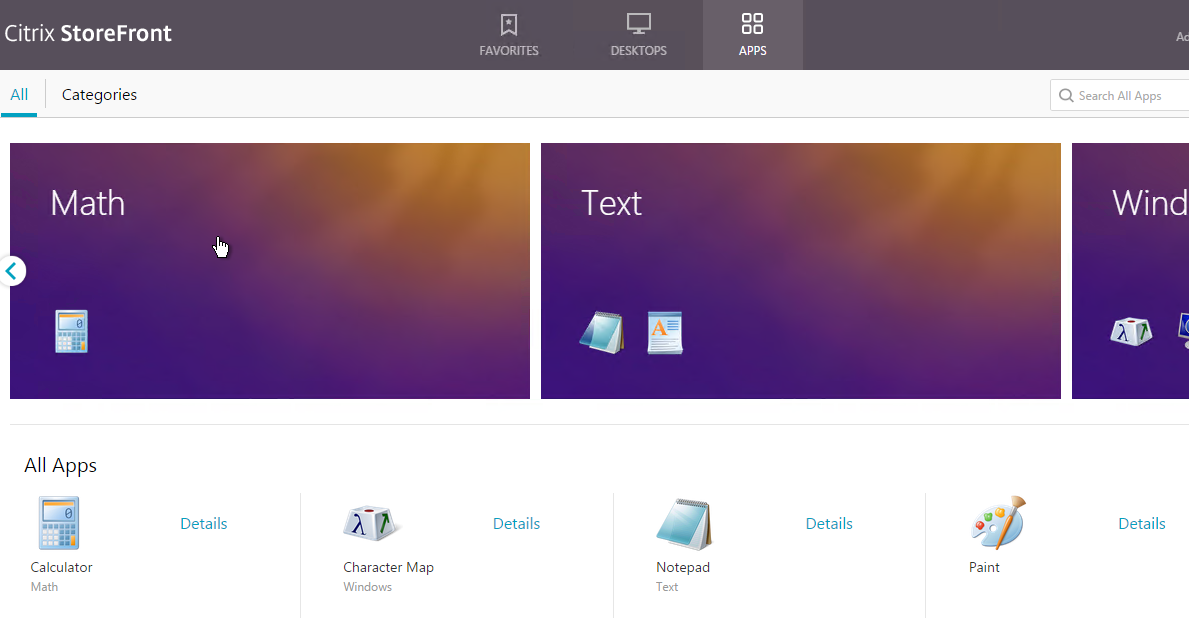The image size is (1189, 623).
Task: Click the All Apps heading
Action: [x=61, y=465]
